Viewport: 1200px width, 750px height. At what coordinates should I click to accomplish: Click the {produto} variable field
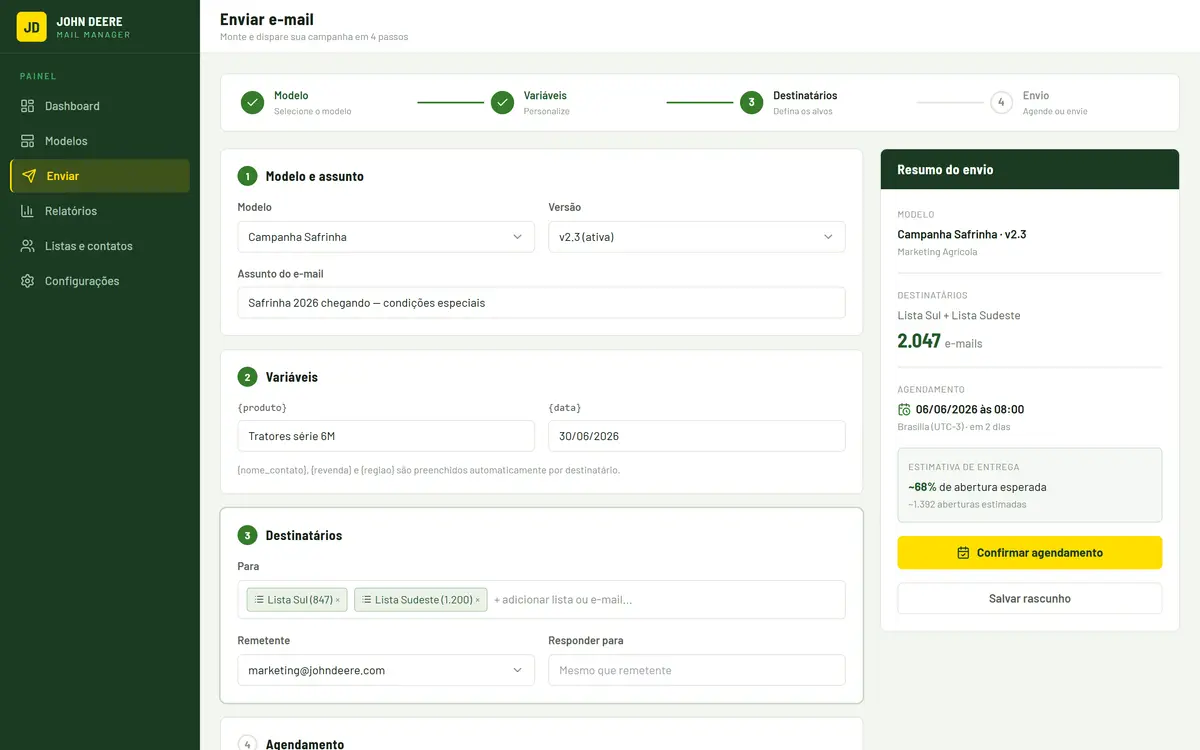coord(386,436)
